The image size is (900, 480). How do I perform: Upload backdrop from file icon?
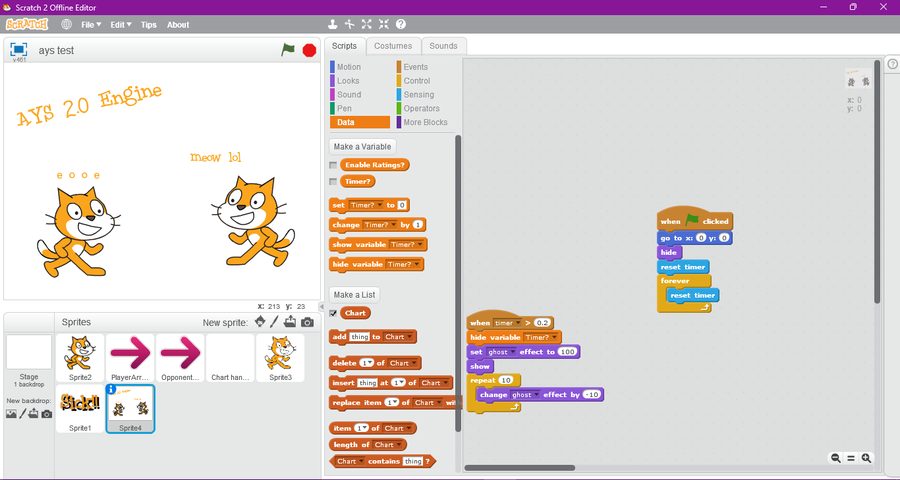(34, 413)
